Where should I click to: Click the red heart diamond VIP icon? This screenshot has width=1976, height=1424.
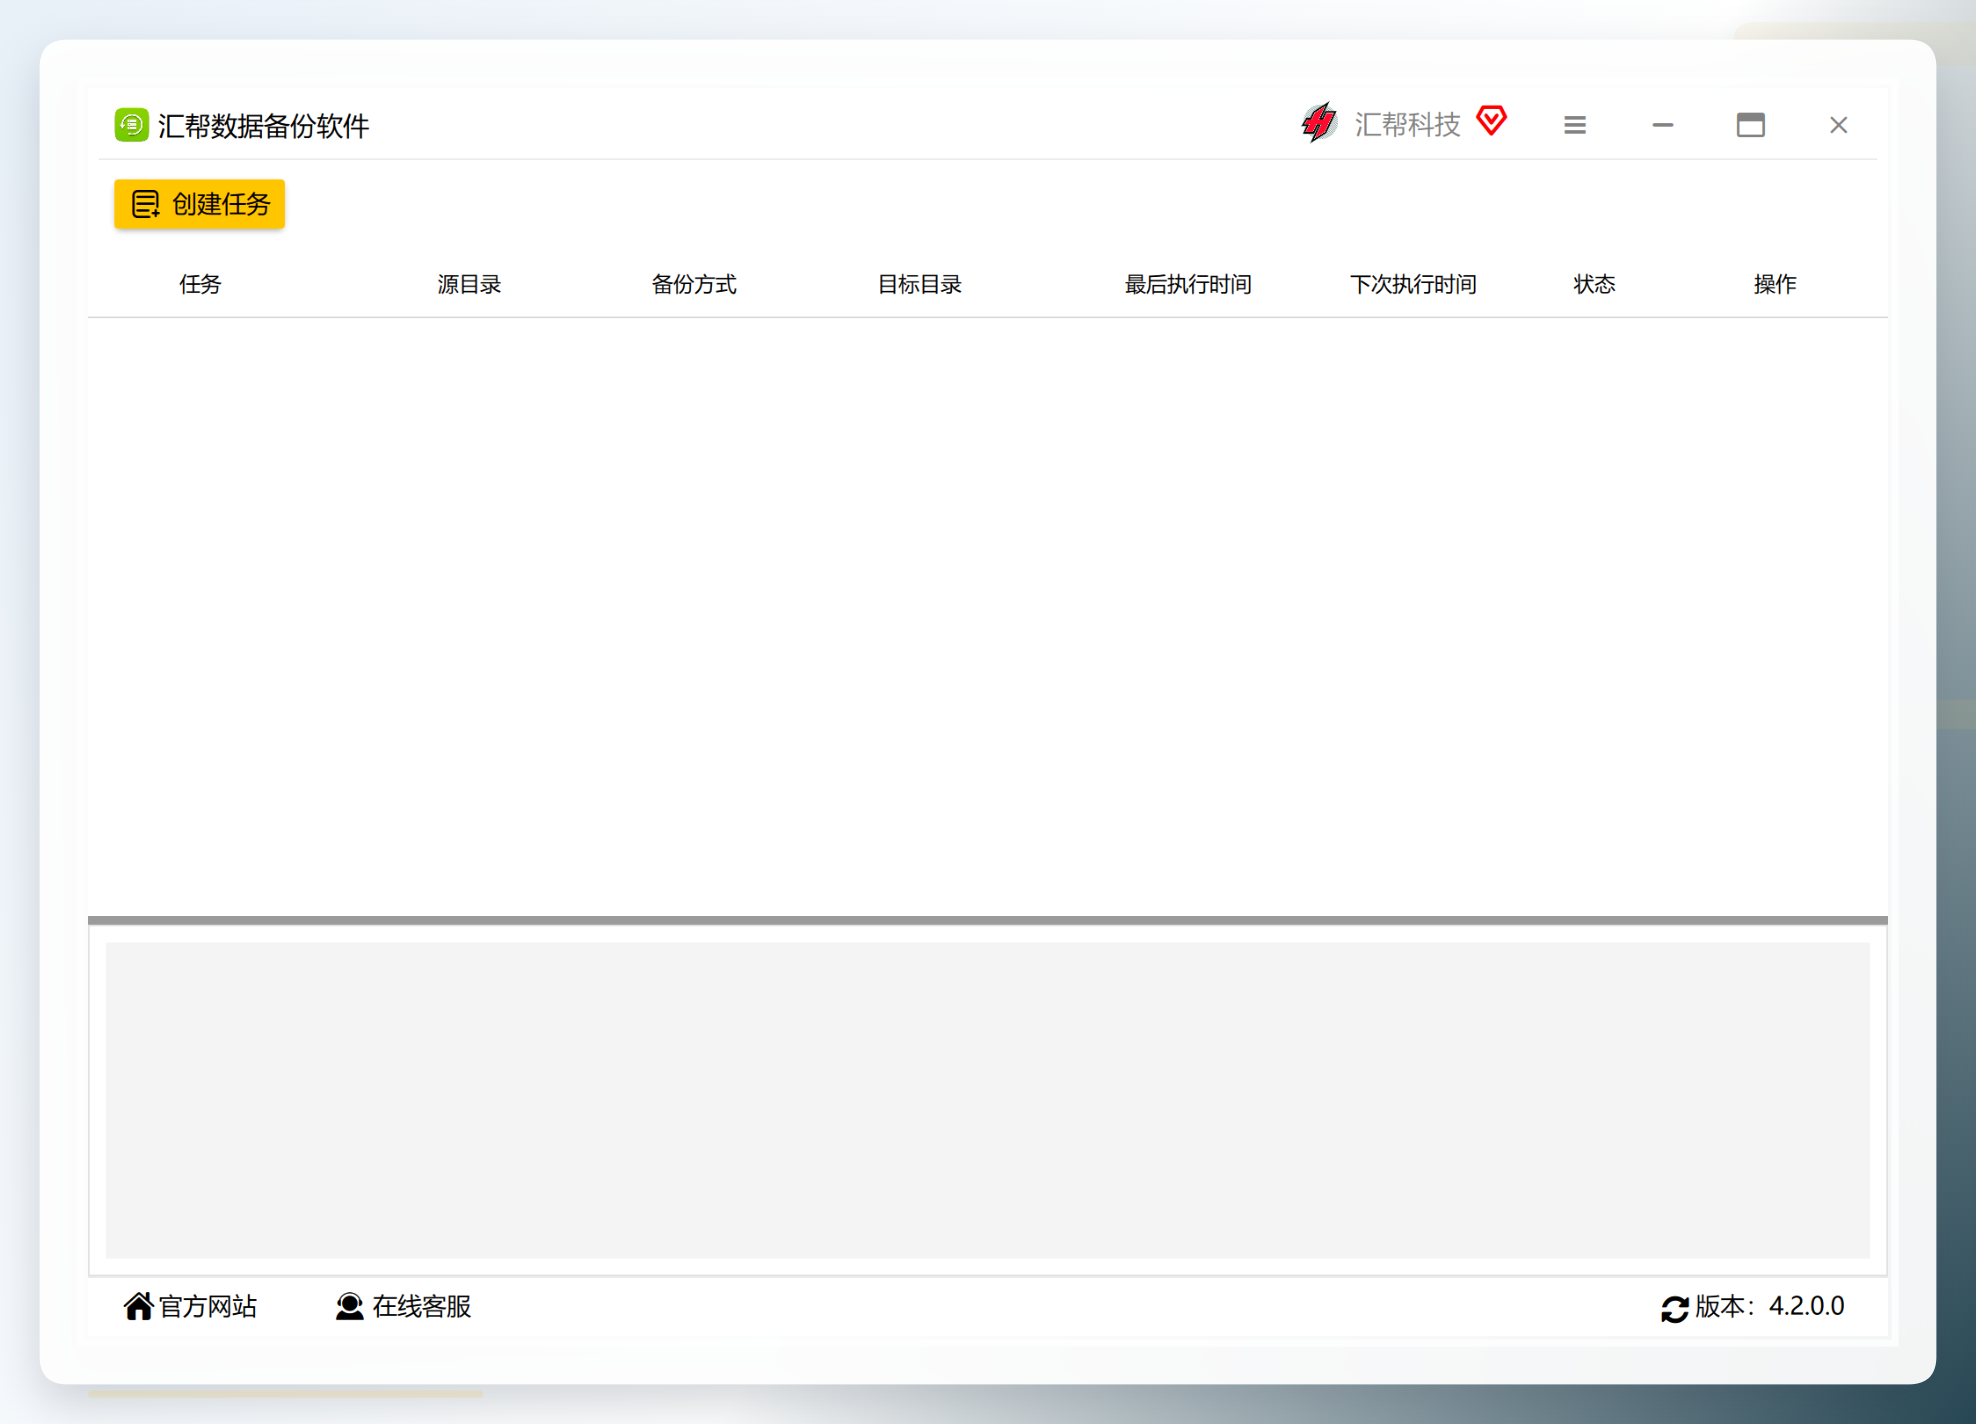(x=1491, y=121)
